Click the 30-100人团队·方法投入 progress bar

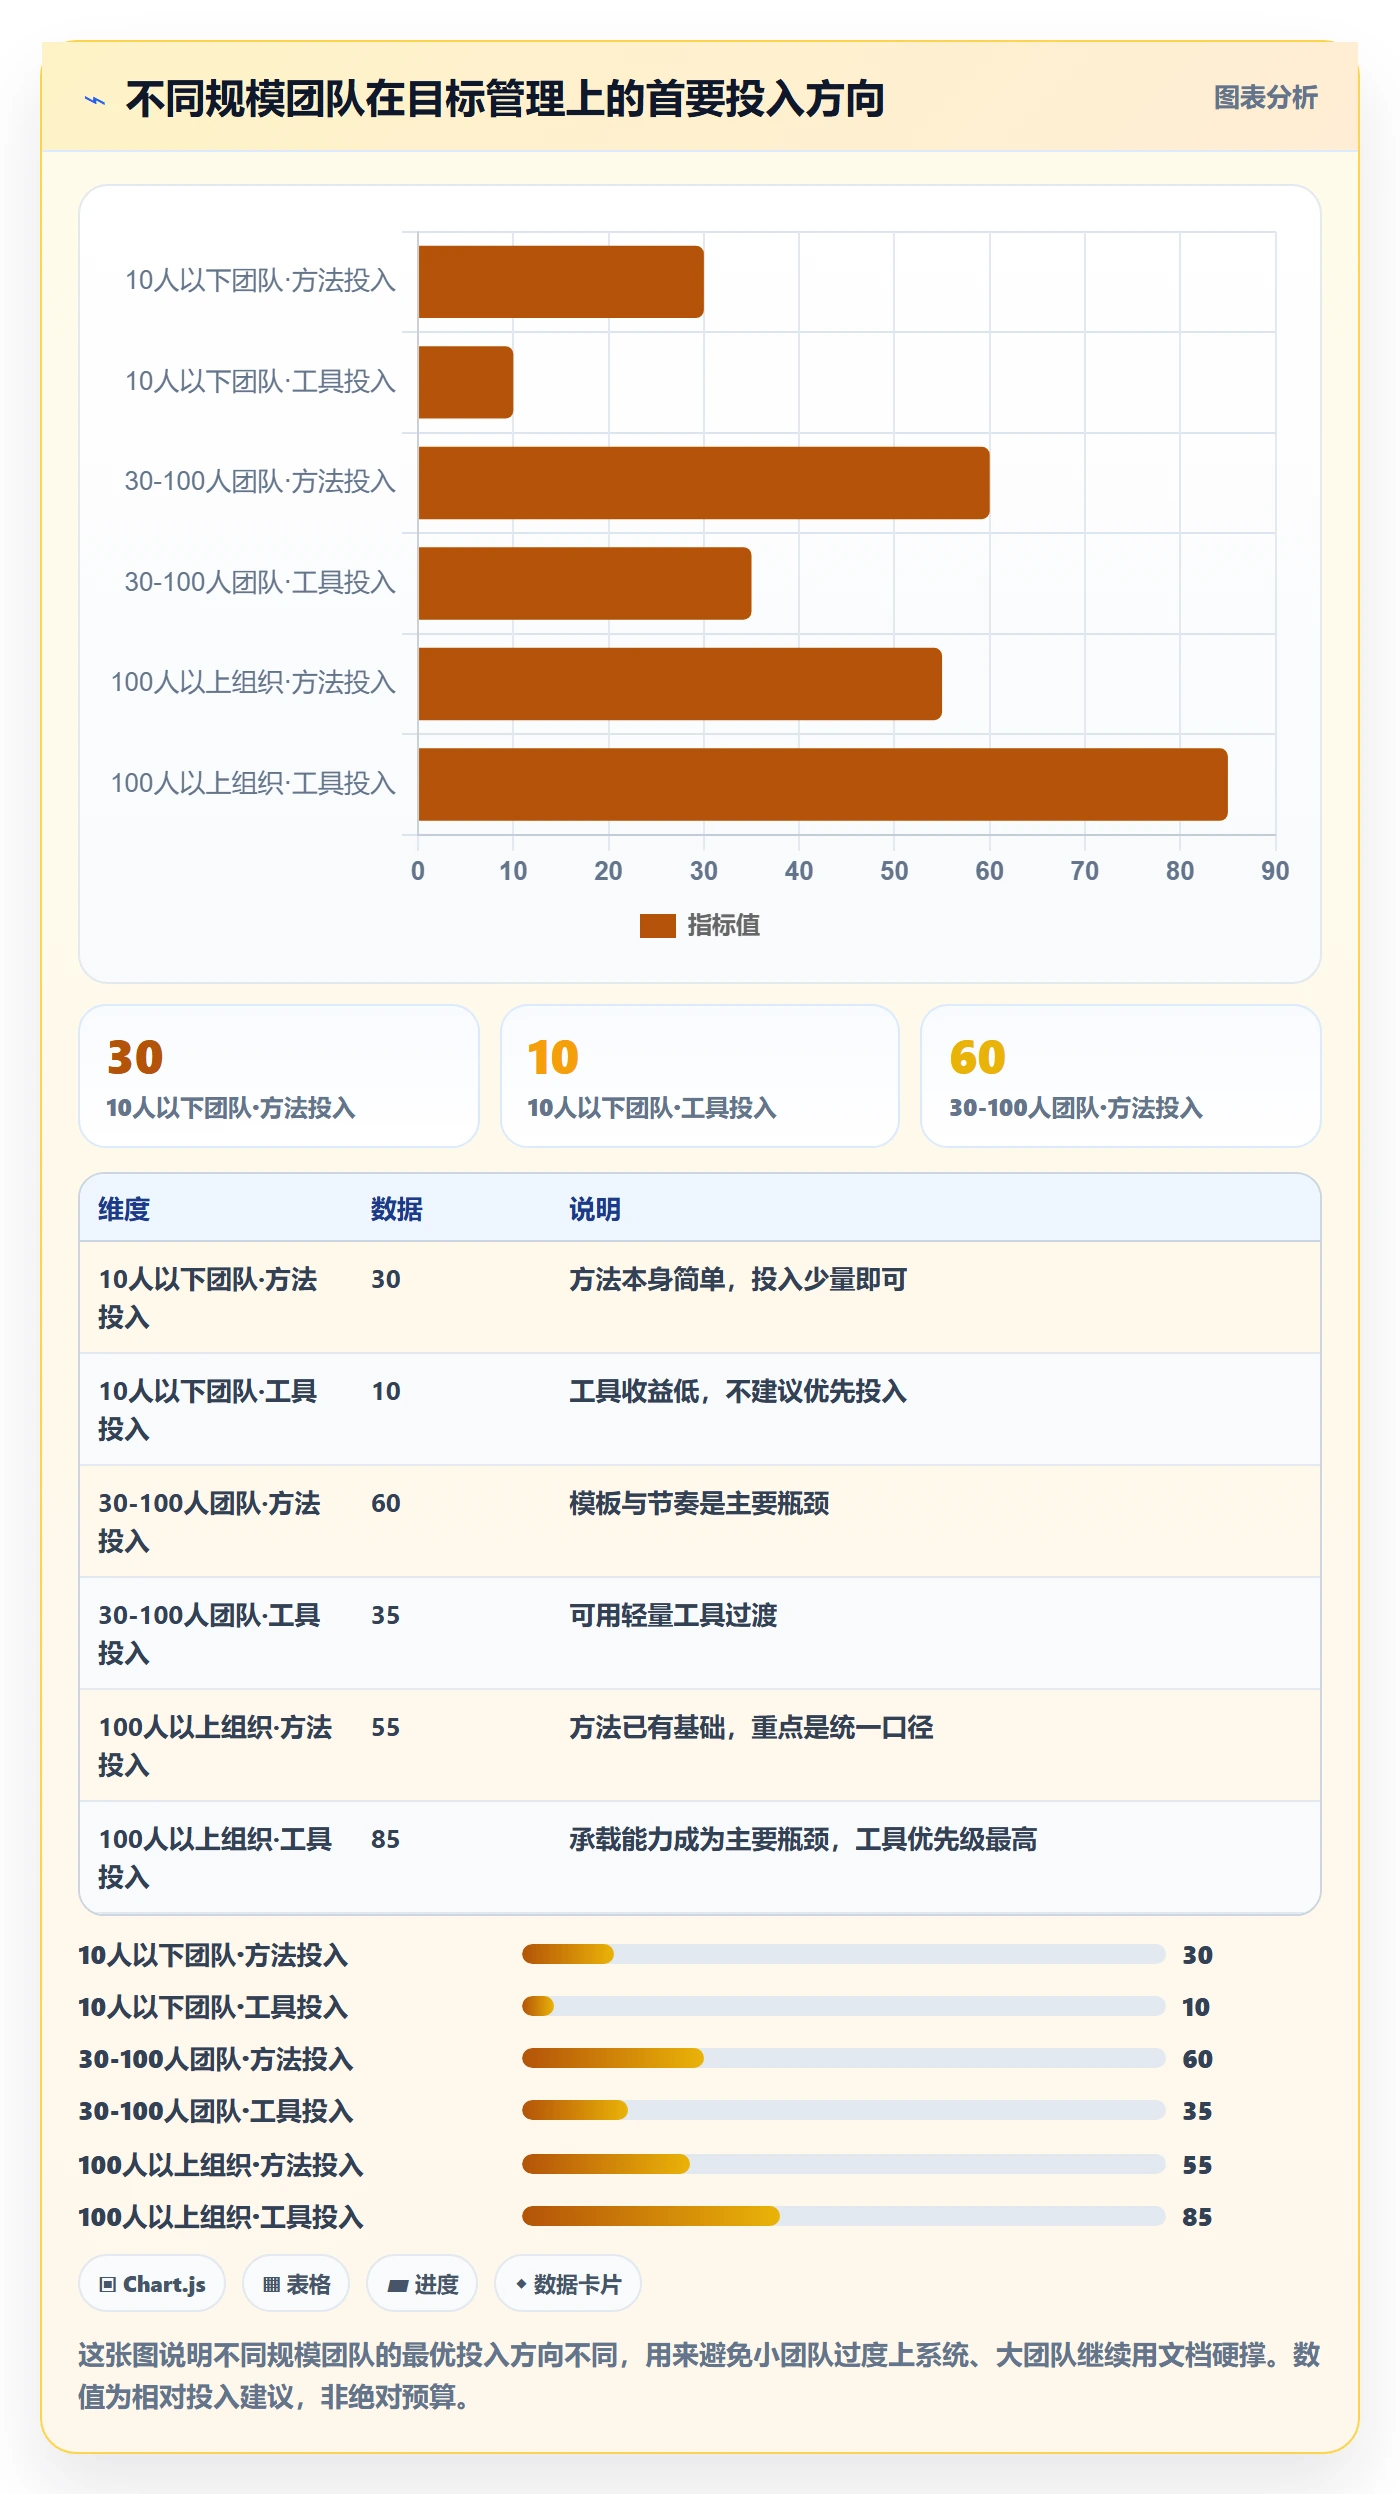[x=844, y=2058]
